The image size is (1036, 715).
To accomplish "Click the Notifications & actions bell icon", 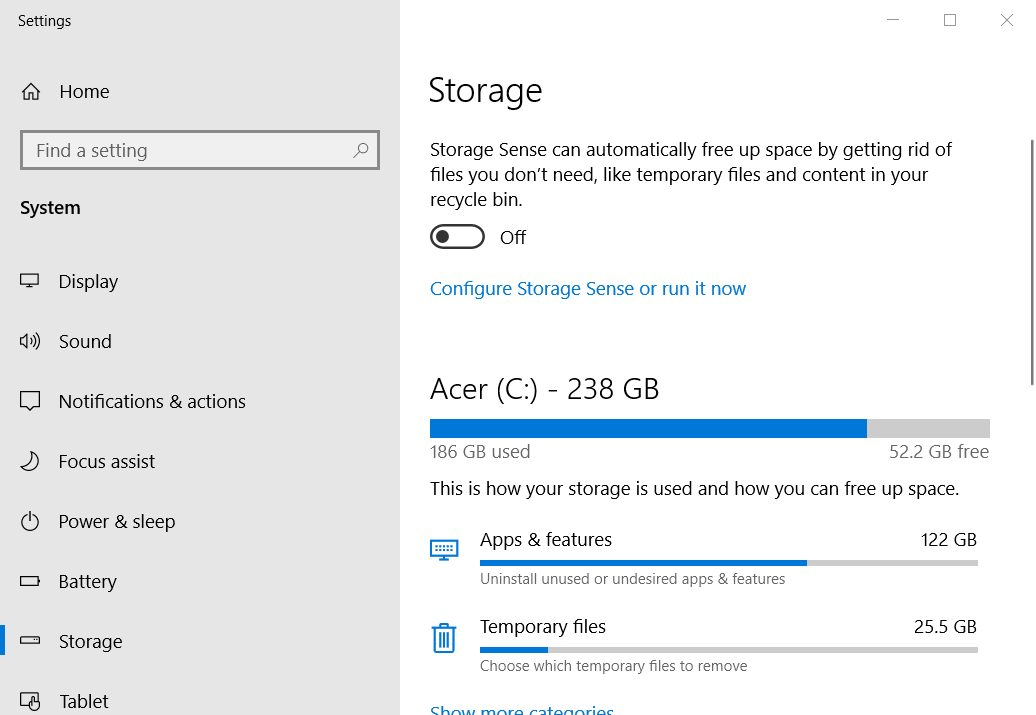I will (x=31, y=401).
